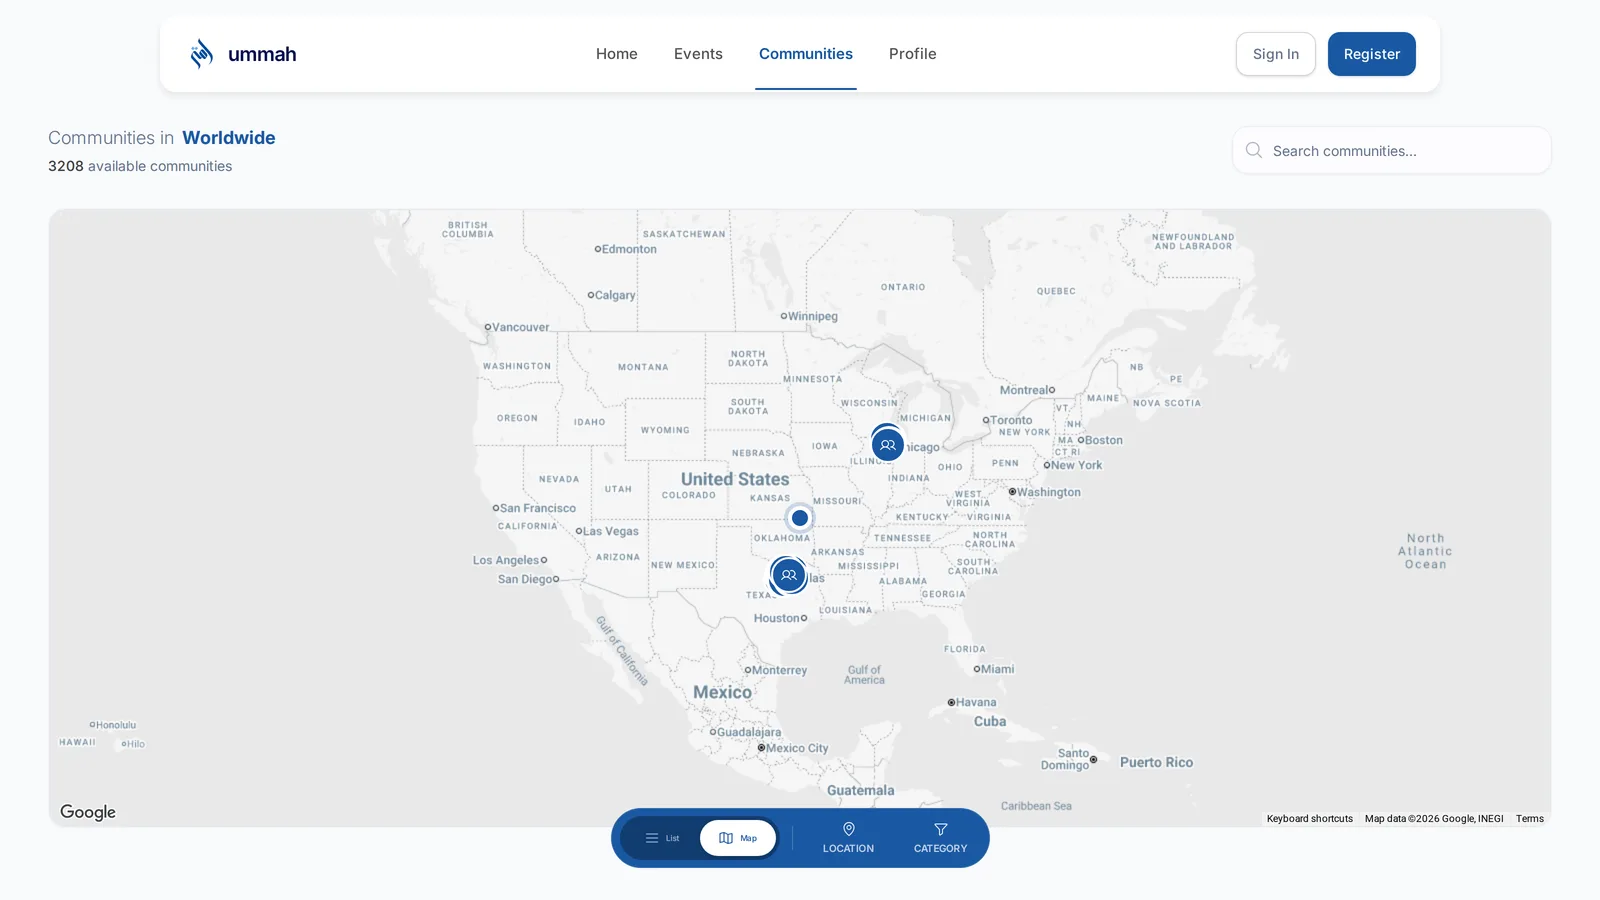Screen dimensions: 1600x900
Task: Open the Dallas community cluster marker
Action: tap(789, 575)
